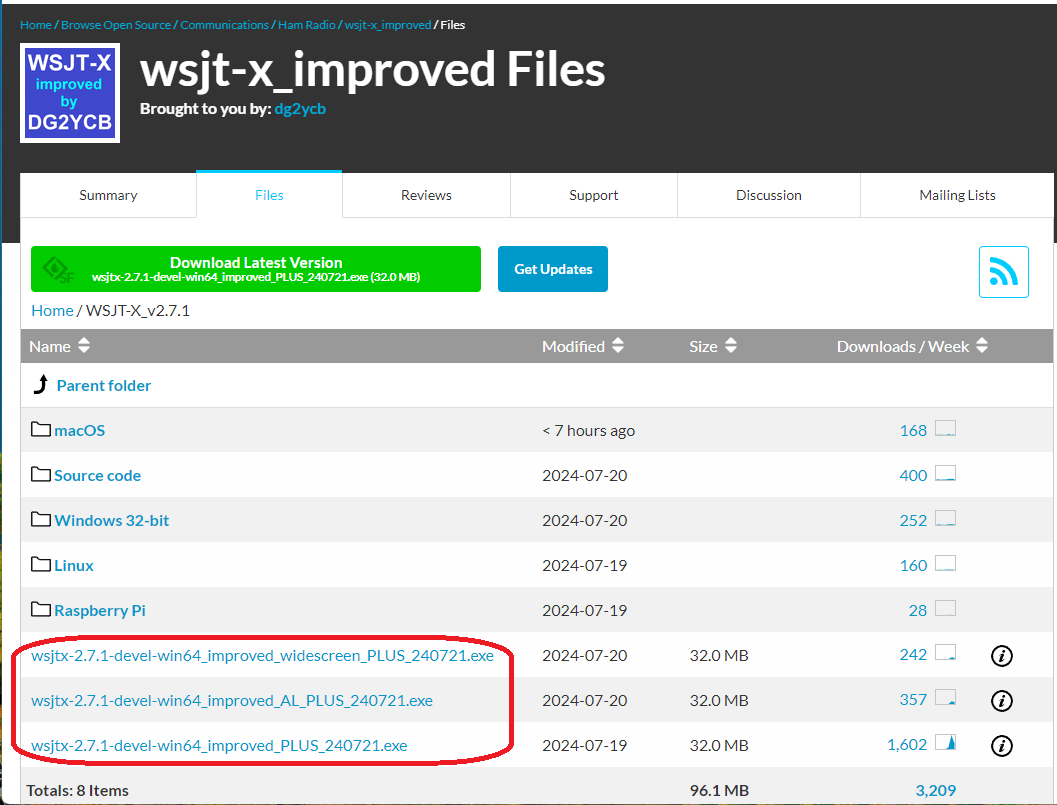Select the 'Totals: 8 Items' text
Image resolution: width=1057 pixels, height=805 pixels.
tap(78, 790)
